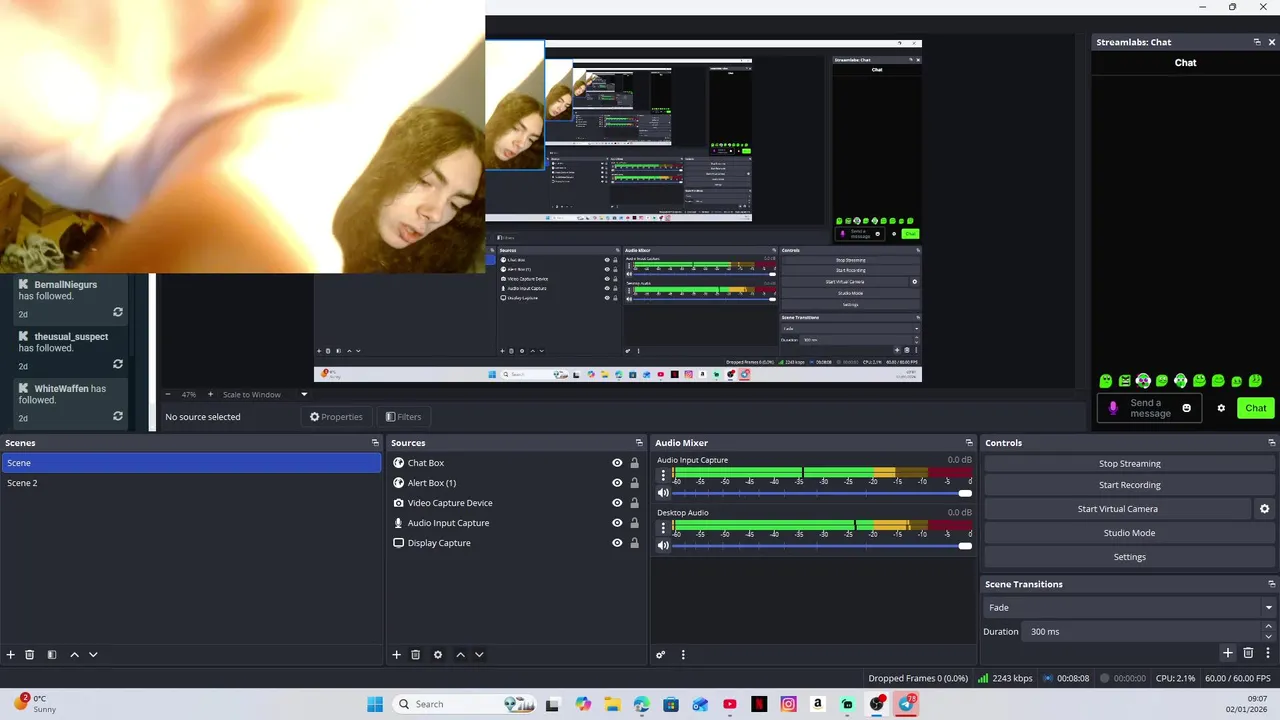
Task: Undock the Scenes panel
Action: coord(375,443)
